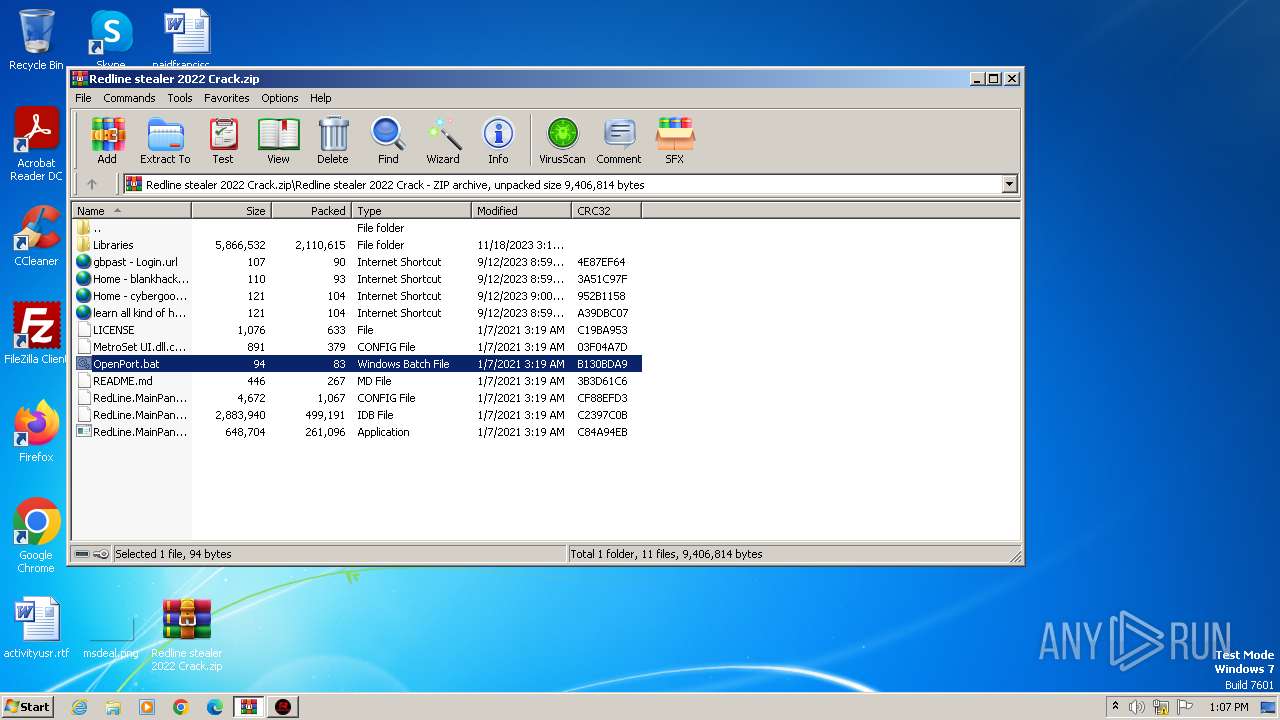Open CCleaner desktop shortcut
This screenshot has width=1280, height=720.
36,236
